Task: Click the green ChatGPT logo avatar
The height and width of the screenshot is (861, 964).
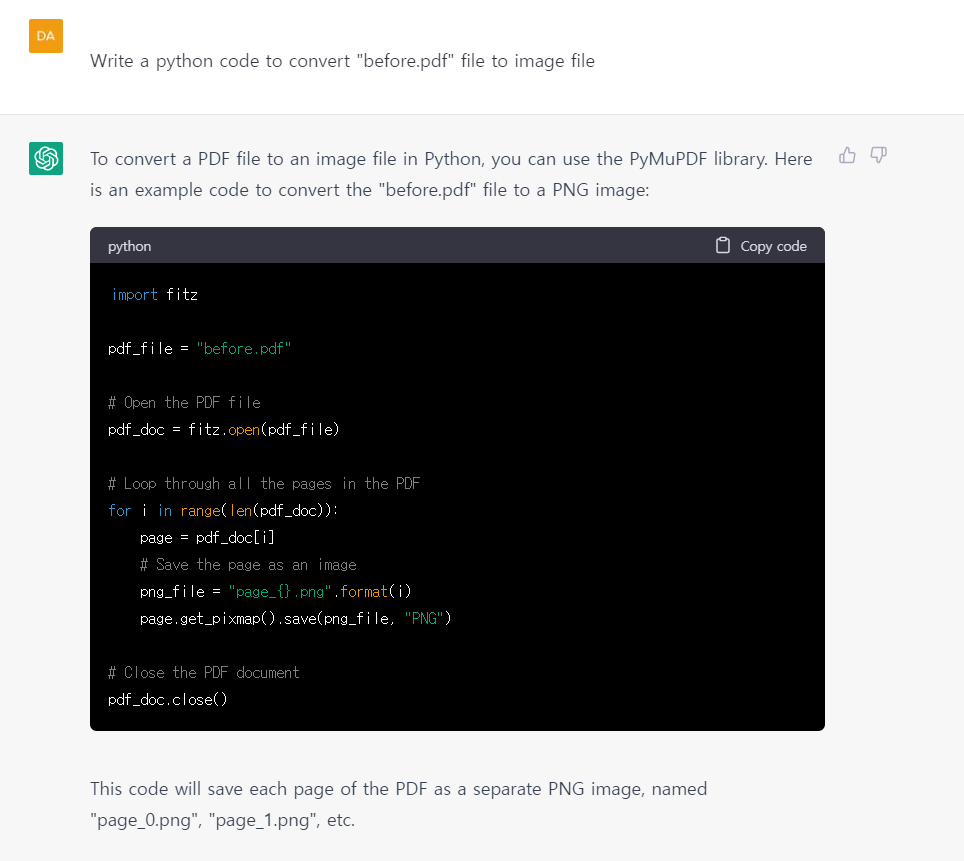Action: (x=46, y=159)
